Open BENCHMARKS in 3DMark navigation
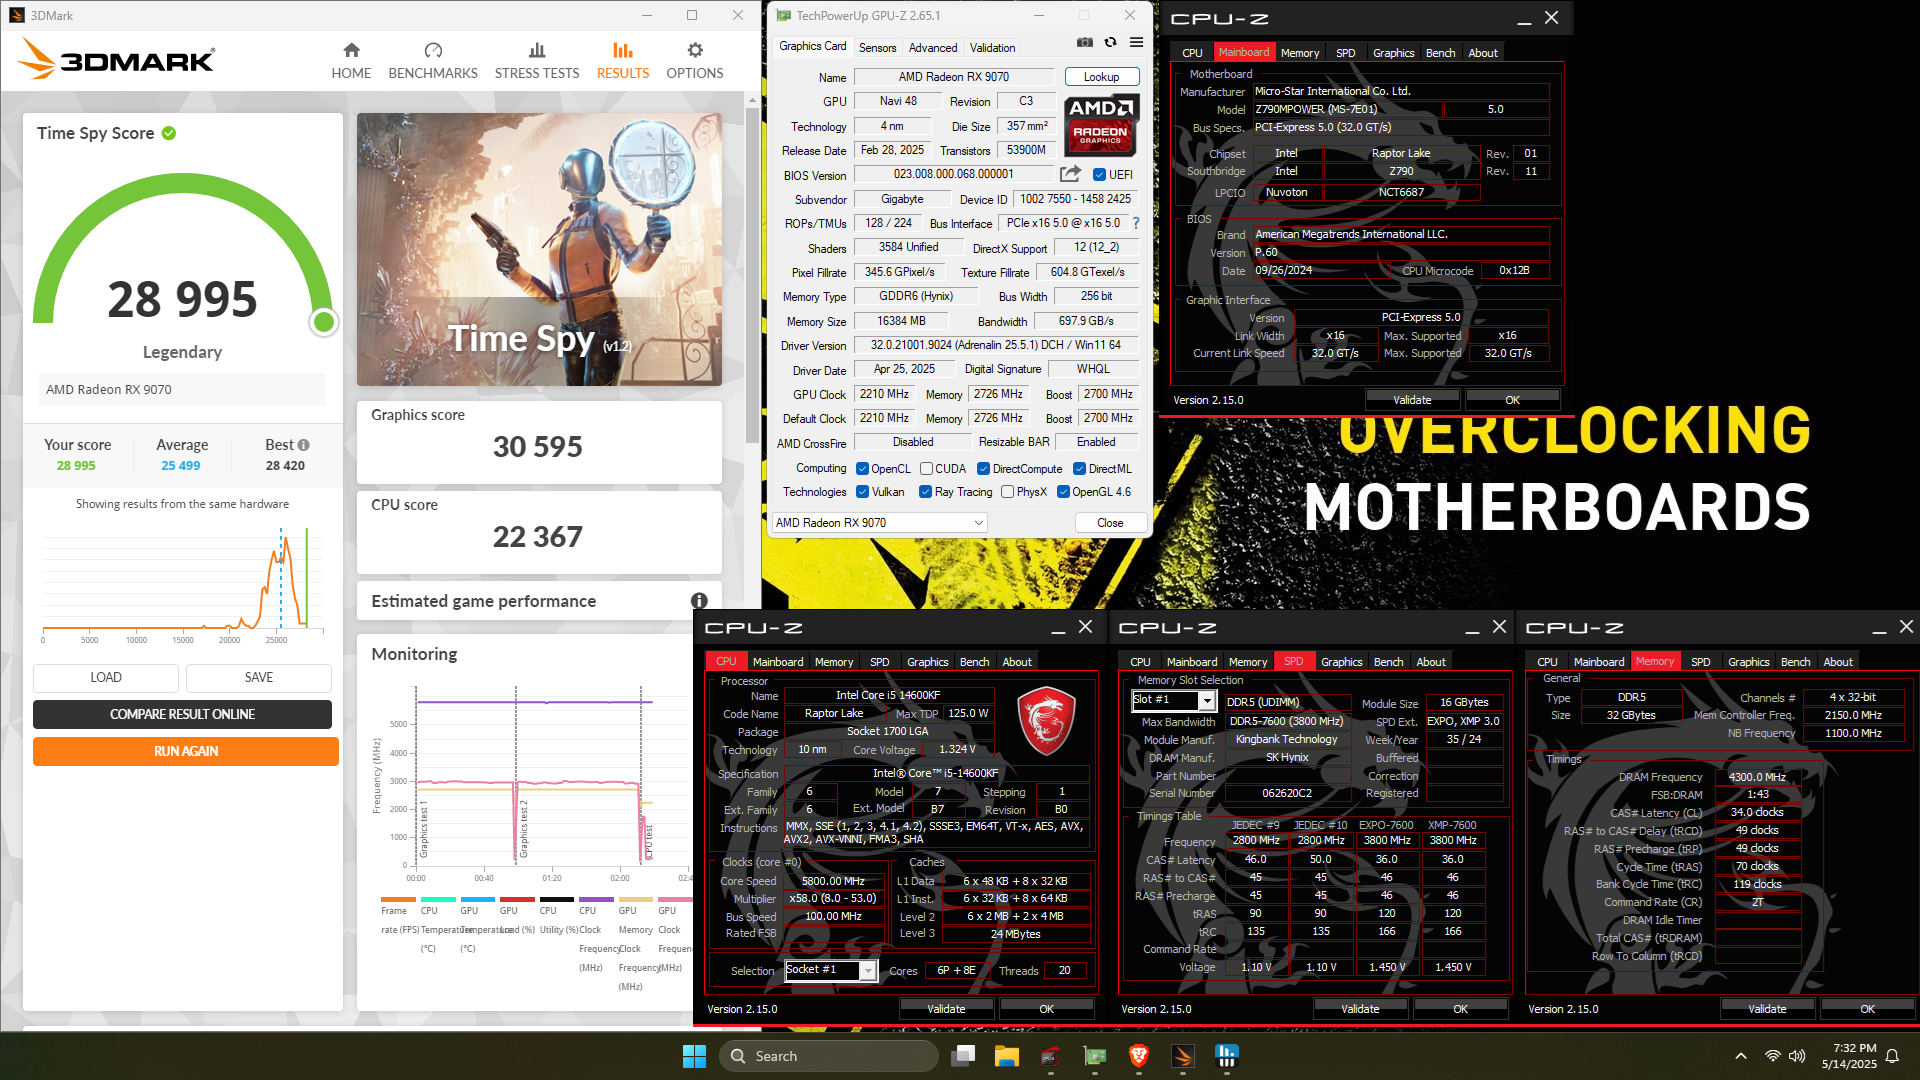1920x1080 pixels. [x=433, y=61]
